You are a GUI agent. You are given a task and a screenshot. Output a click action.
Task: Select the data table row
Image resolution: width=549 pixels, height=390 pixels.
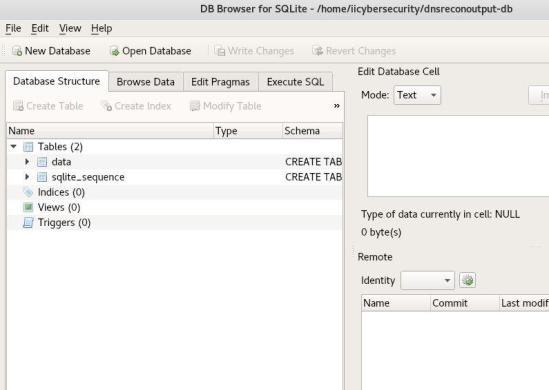(175, 162)
